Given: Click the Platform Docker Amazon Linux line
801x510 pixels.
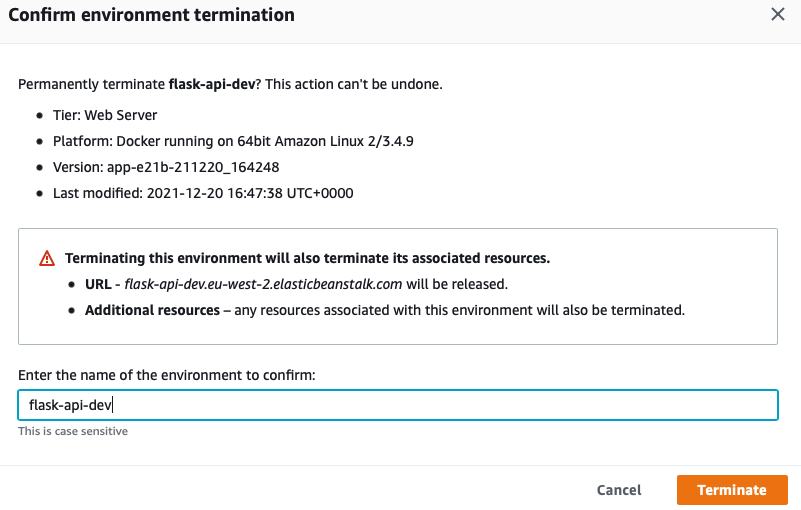Looking at the screenshot, I should pyautogui.click(x=233, y=141).
